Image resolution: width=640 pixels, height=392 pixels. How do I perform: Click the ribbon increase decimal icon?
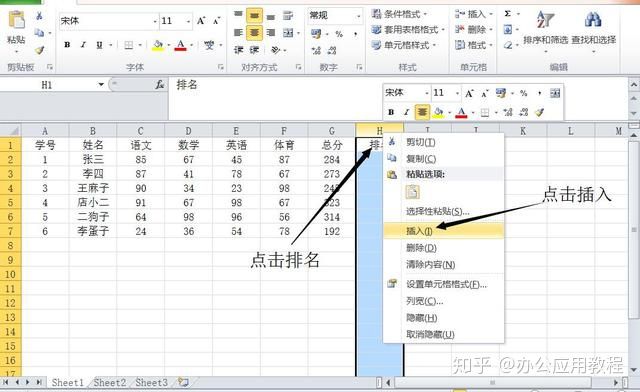(316, 50)
